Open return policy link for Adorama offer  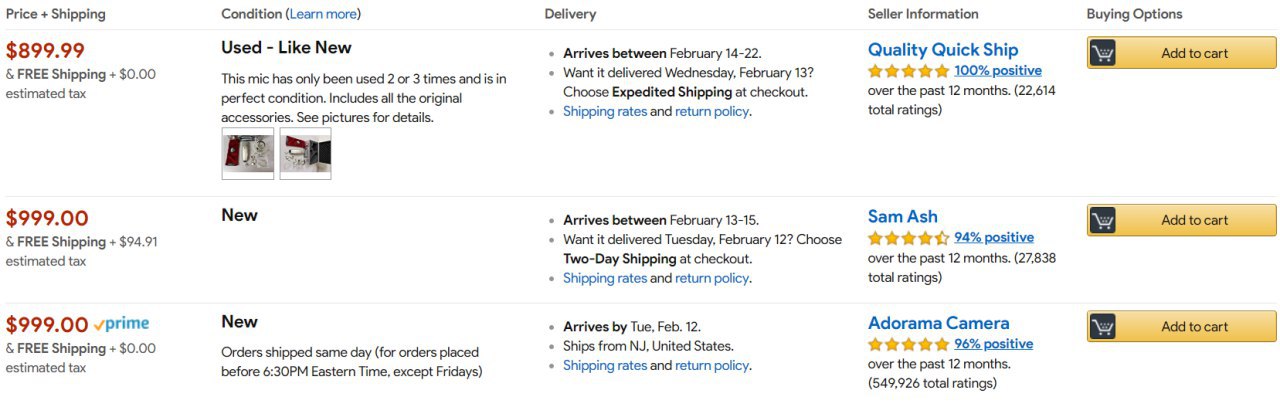(711, 365)
